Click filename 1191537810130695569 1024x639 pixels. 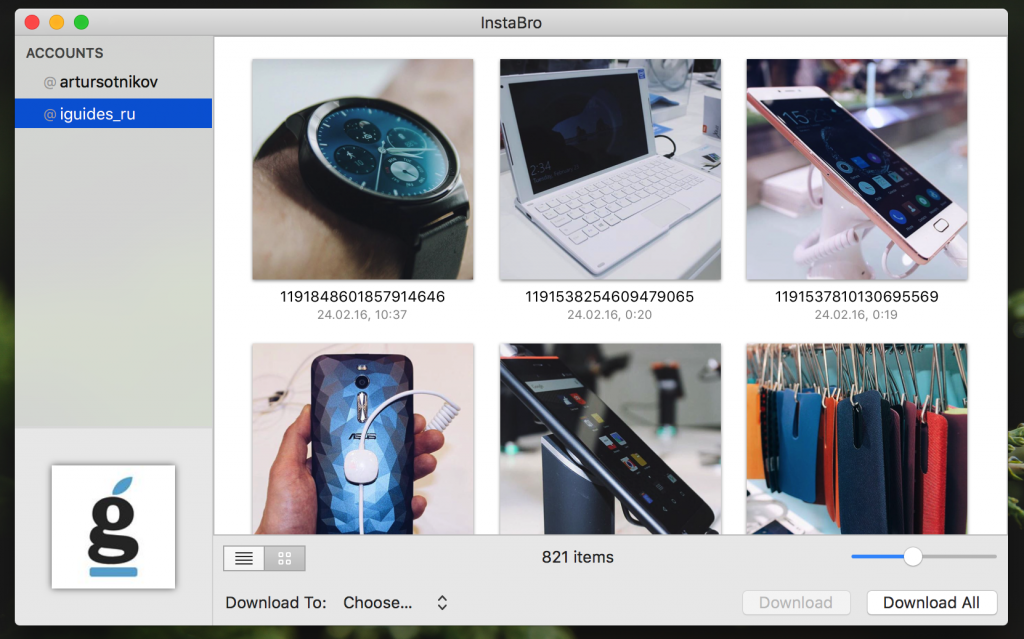point(856,297)
